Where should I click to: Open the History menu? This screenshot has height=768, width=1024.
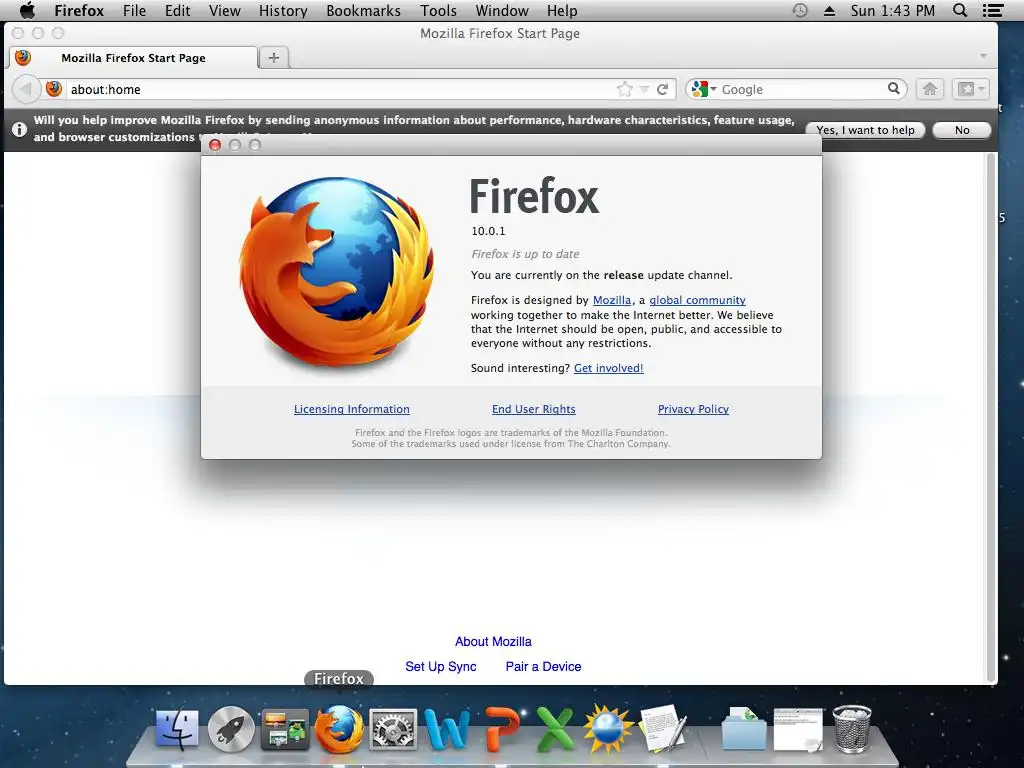[283, 10]
